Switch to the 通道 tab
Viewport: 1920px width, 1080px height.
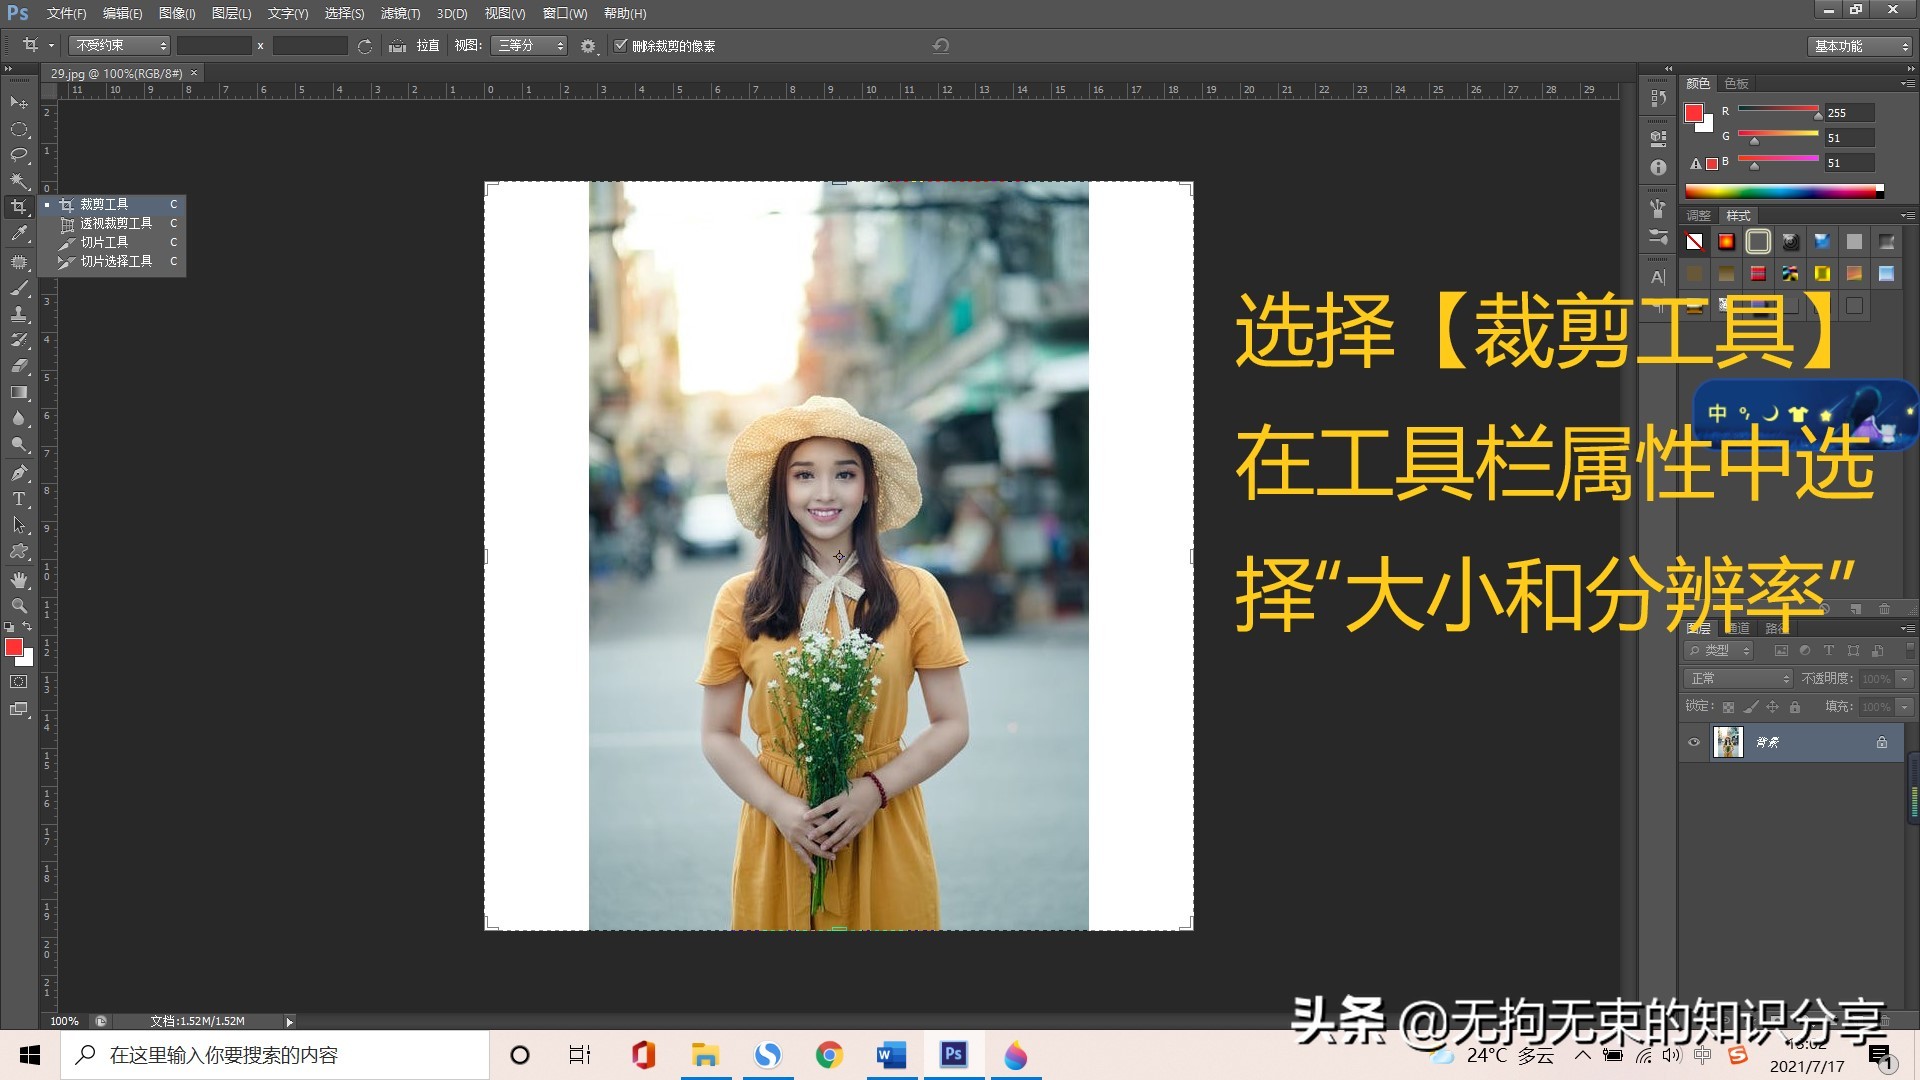pyautogui.click(x=1738, y=628)
